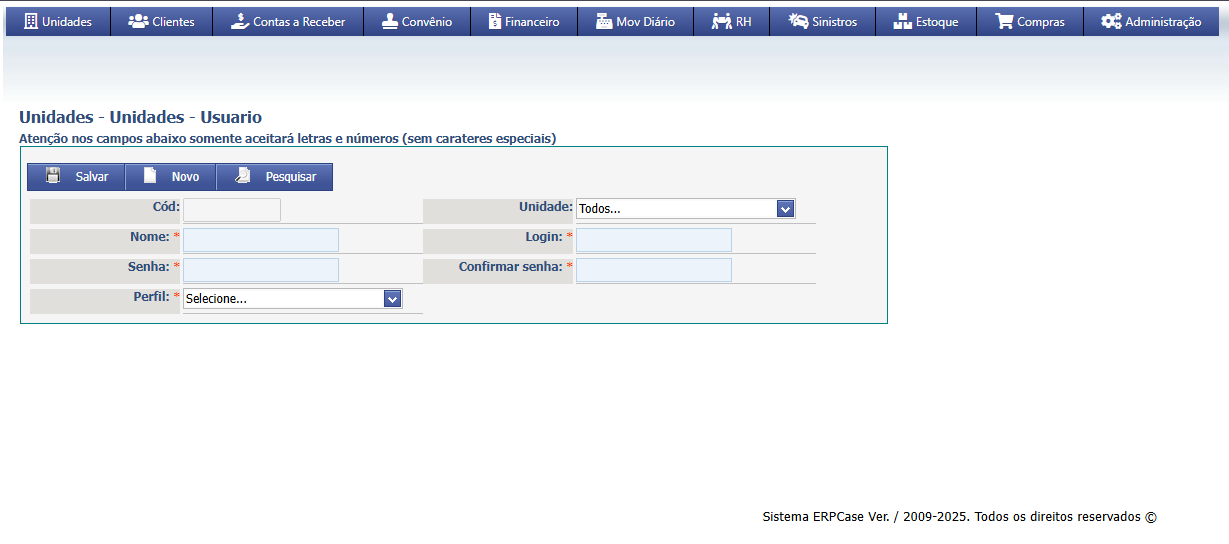This screenshot has height=544, width=1229.
Task: Click the people-carrying icon beside RH
Action: tap(722, 21)
